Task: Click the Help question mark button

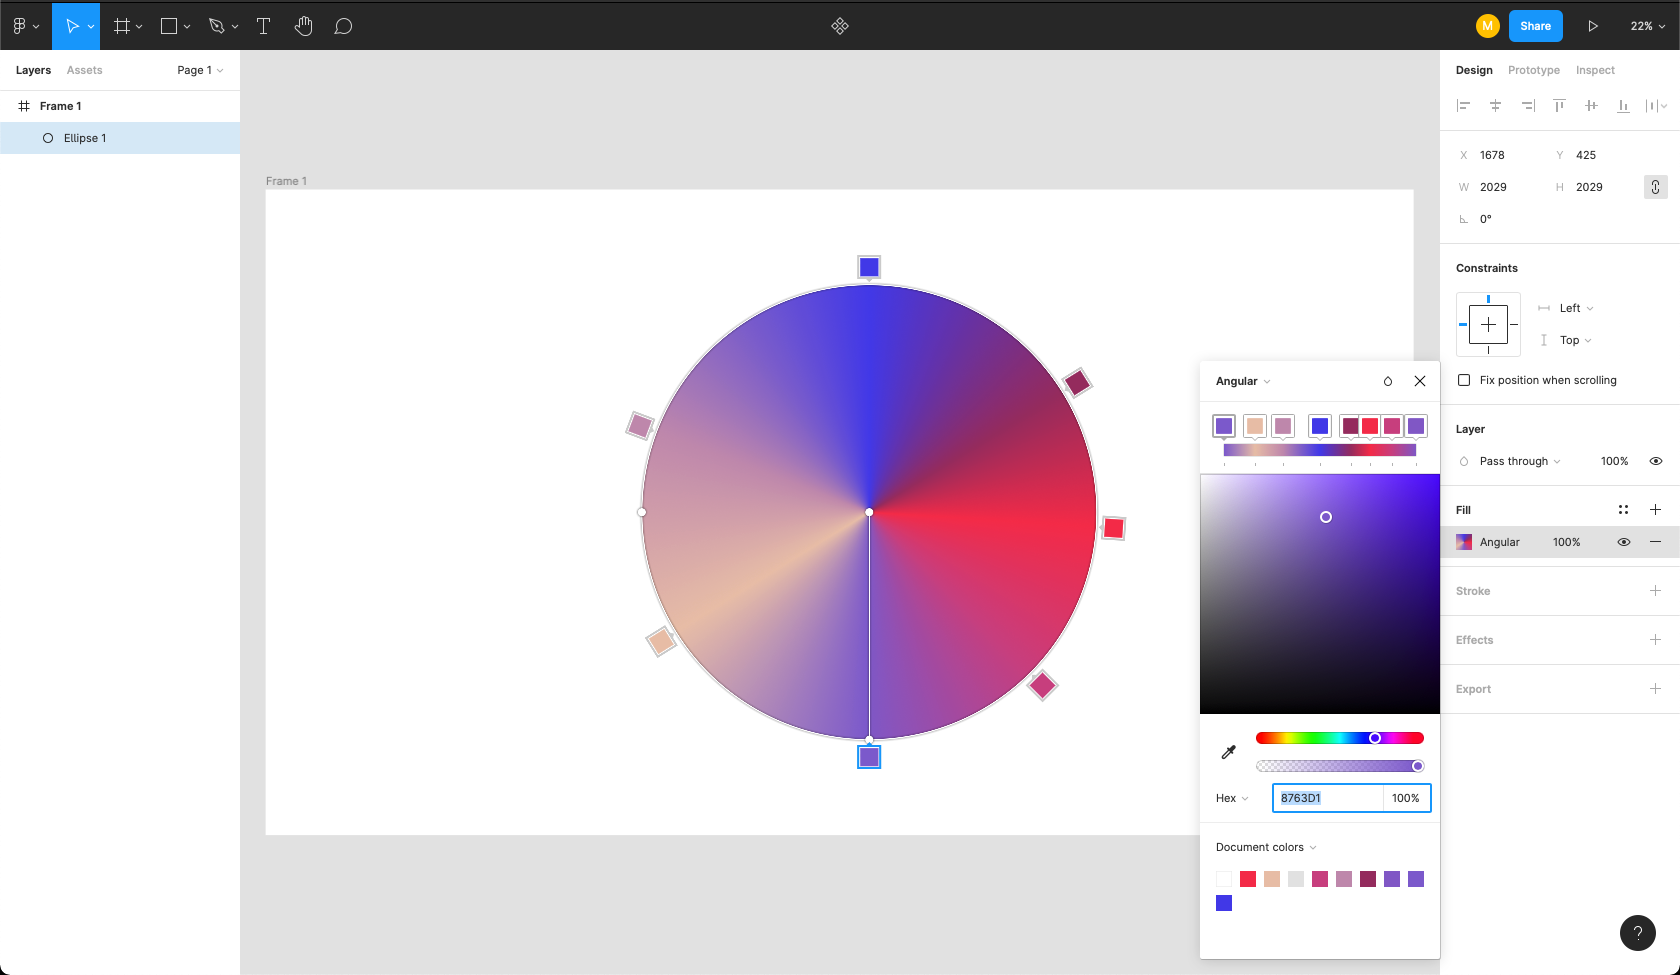Action: pos(1637,933)
